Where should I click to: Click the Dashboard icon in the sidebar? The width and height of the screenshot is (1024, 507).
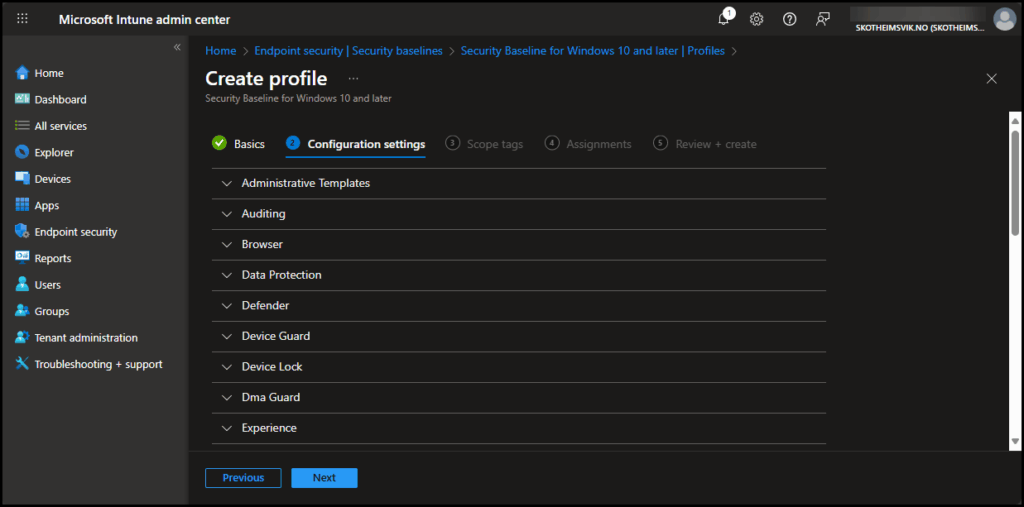coord(22,99)
